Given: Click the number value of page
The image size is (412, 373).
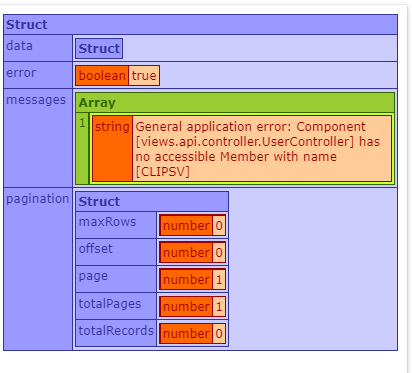Looking at the screenshot, I should 219,280.
